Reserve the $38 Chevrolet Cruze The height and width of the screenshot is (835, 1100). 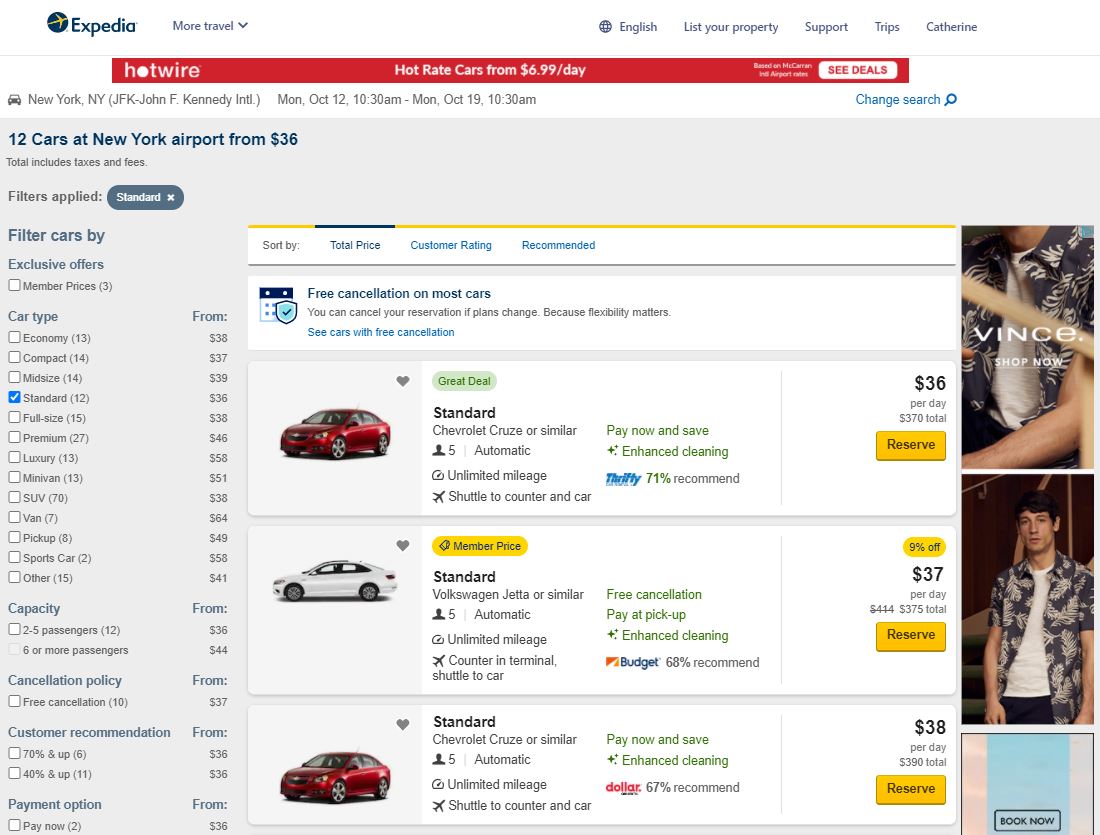[911, 789]
